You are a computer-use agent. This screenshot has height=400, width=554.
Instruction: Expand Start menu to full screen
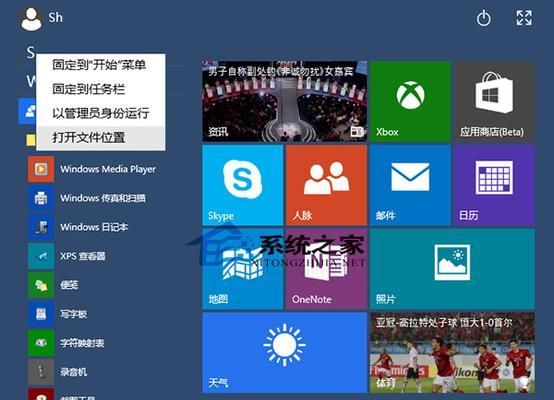point(524,18)
